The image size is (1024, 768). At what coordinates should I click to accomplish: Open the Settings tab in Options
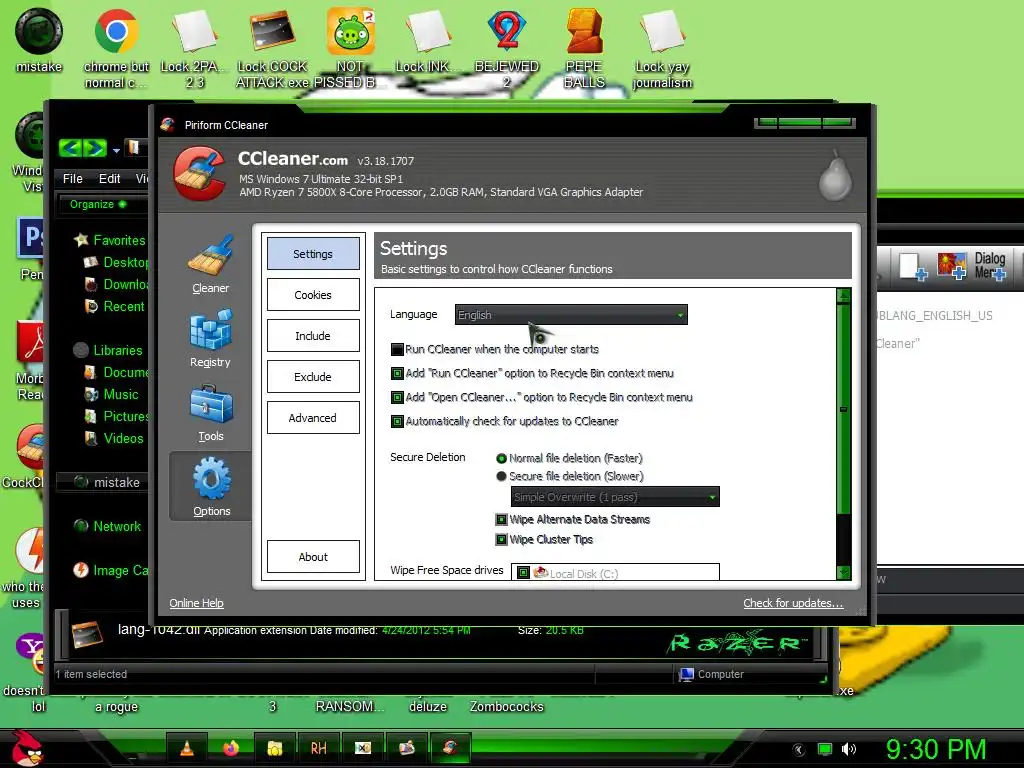click(x=313, y=254)
